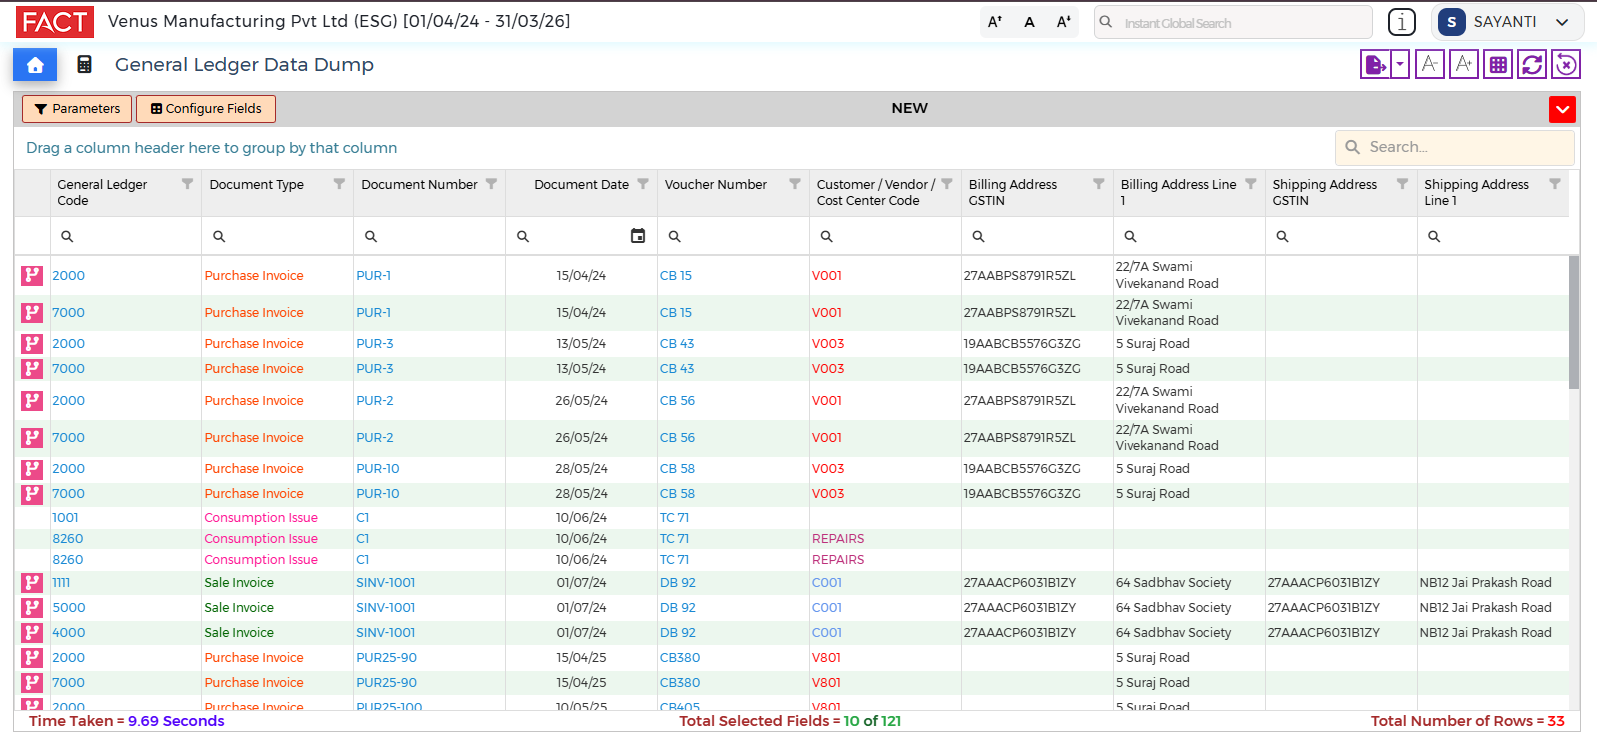Click the Configure Fields button
The width and height of the screenshot is (1597, 740).
click(206, 109)
